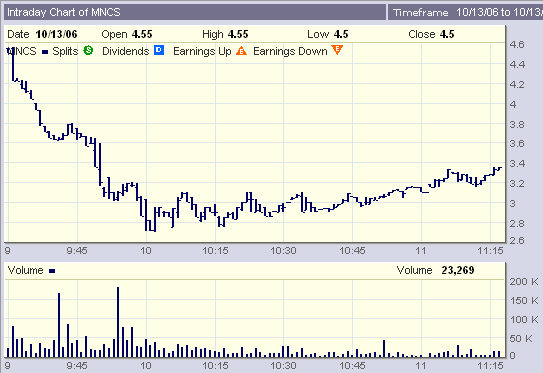Click the Earnings Down triangle icon
Screen dimensions: 543x373
337,50
